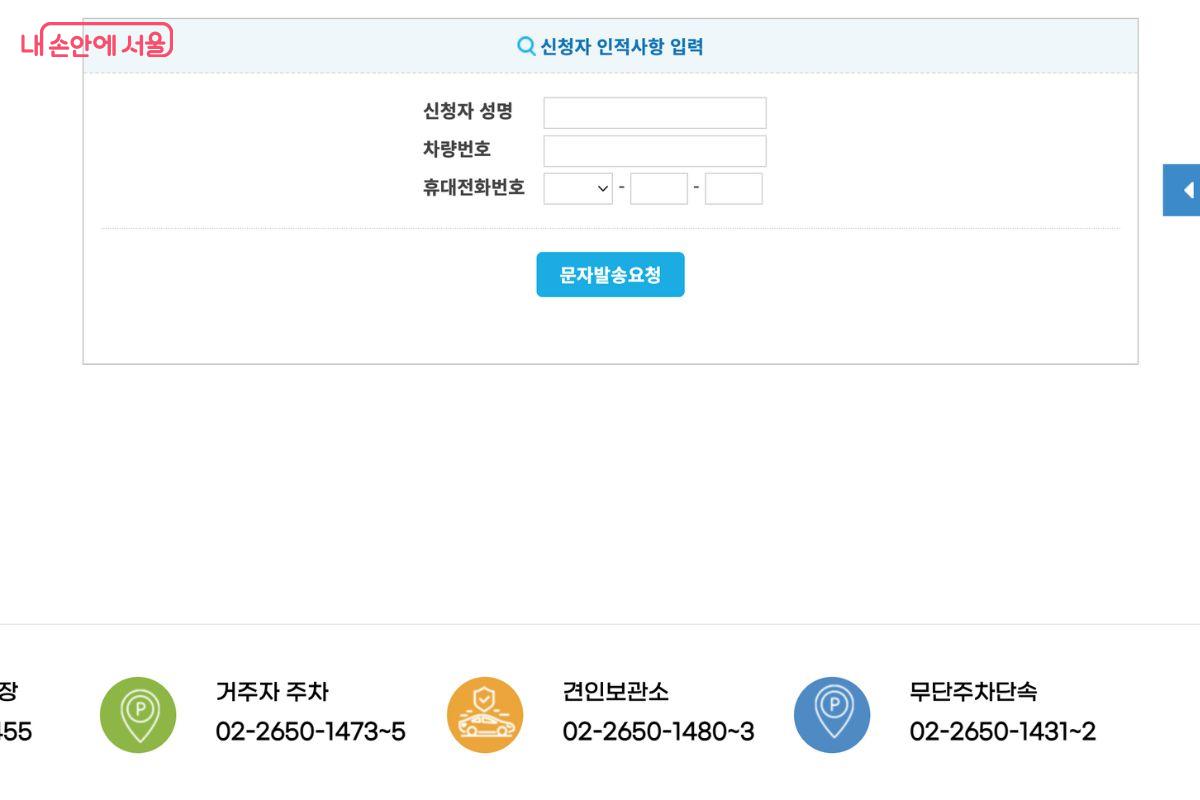Viewport: 1200px width, 800px height.
Task: Click the last phone number segment box
Action: pos(734,188)
